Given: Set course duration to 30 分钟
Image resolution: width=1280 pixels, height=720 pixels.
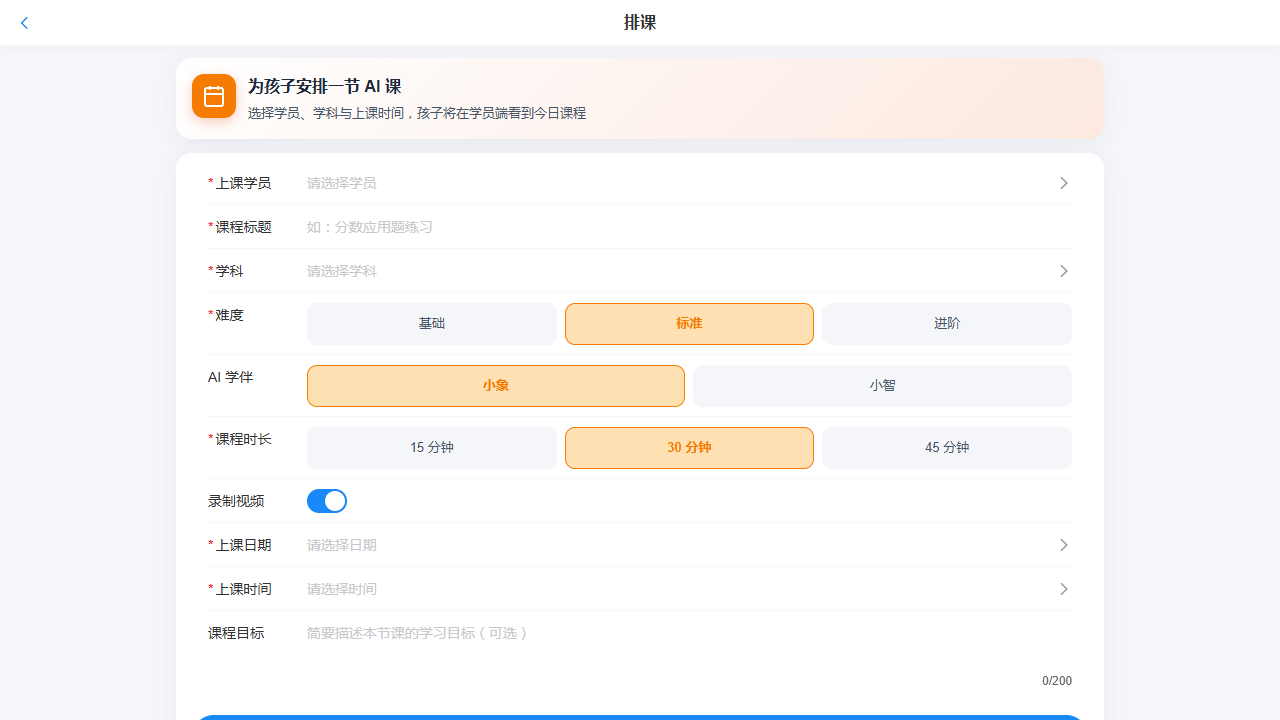Looking at the screenshot, I should point(689,448).
